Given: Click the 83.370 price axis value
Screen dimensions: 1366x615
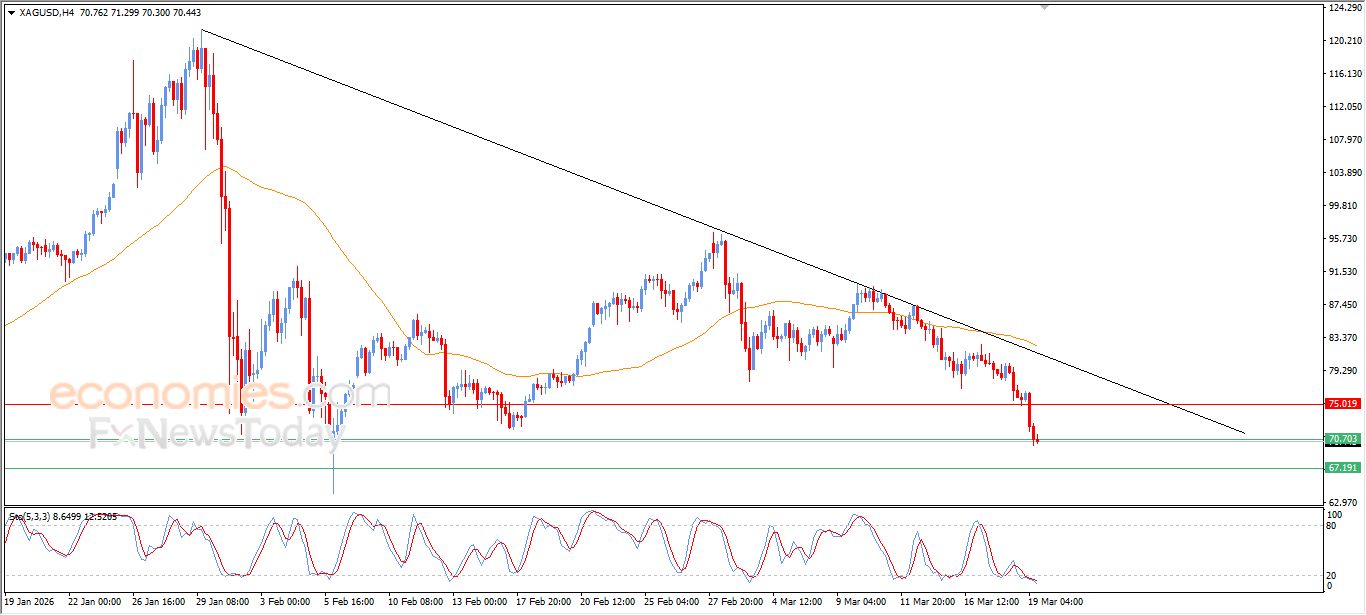Looking at the screenshot, I should tap(1345, 338).
